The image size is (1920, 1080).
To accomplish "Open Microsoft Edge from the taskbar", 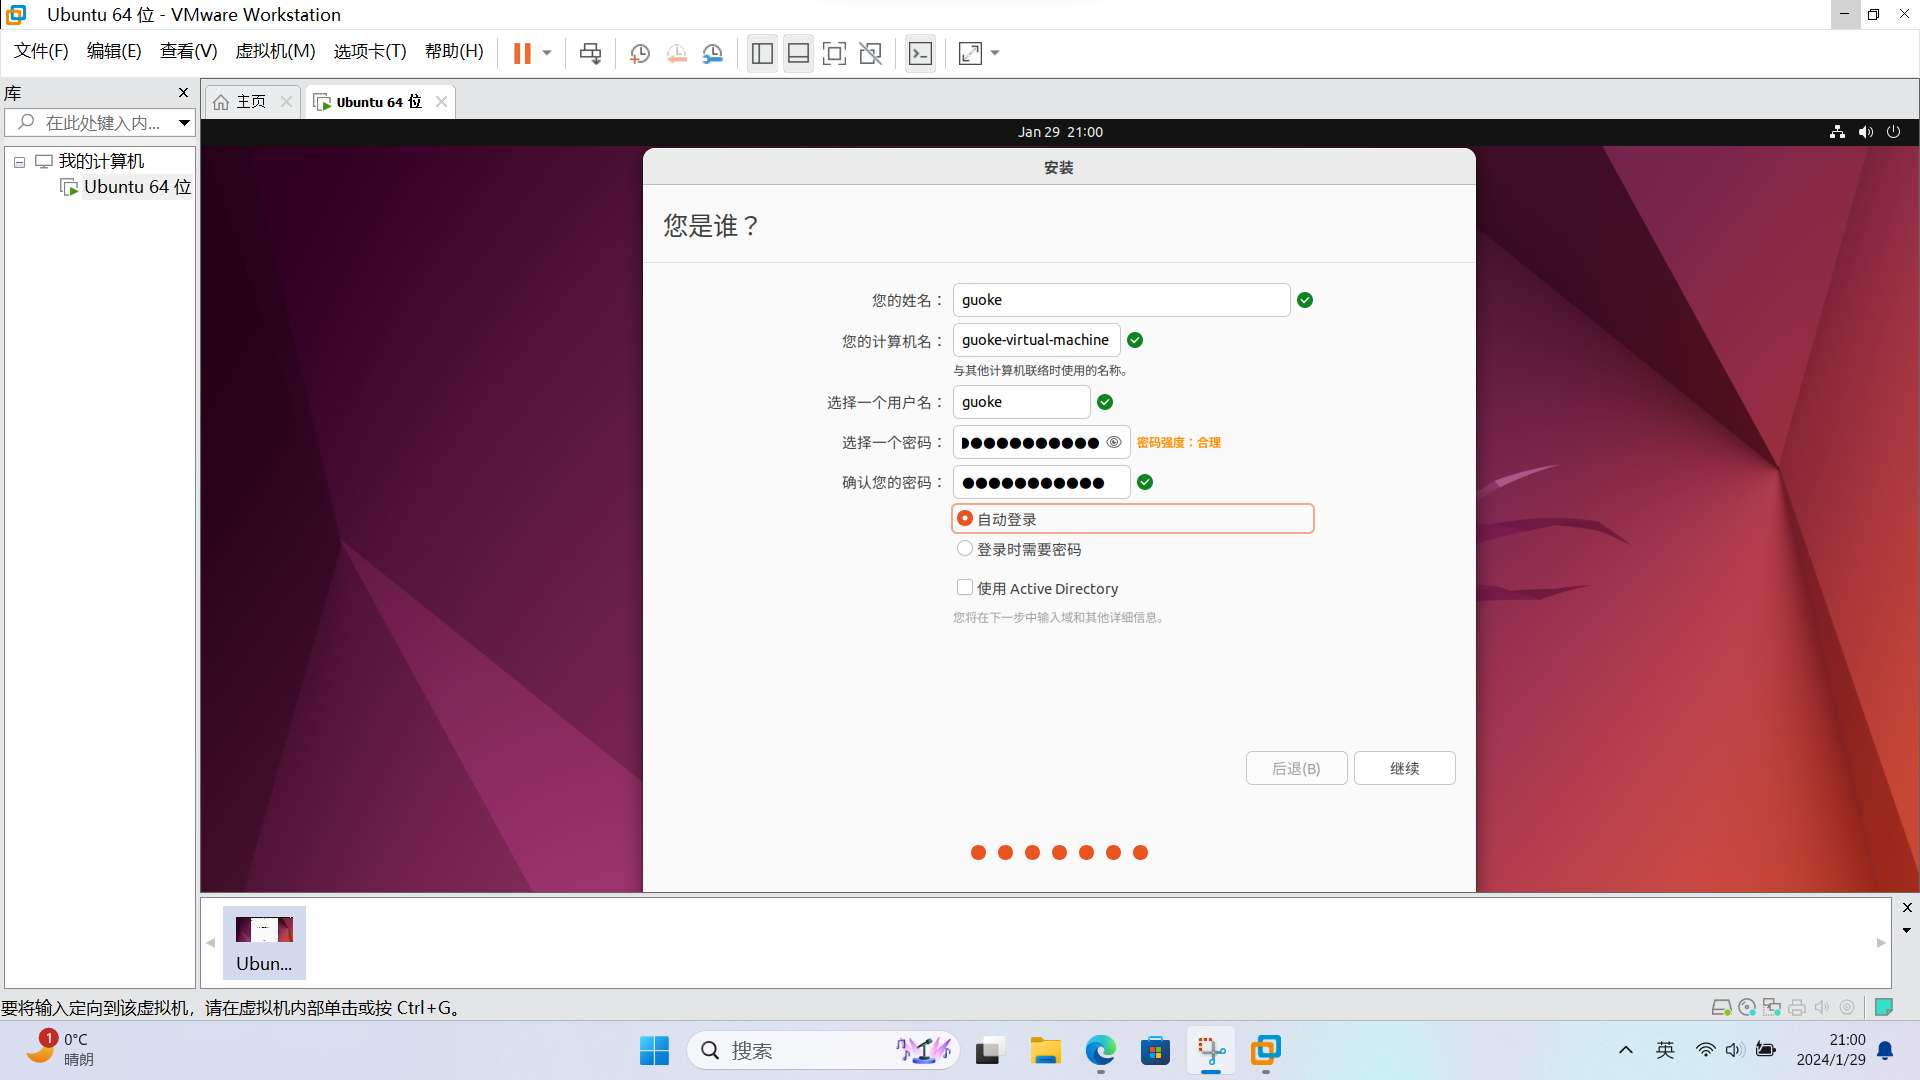I will coord(1100,1051).
